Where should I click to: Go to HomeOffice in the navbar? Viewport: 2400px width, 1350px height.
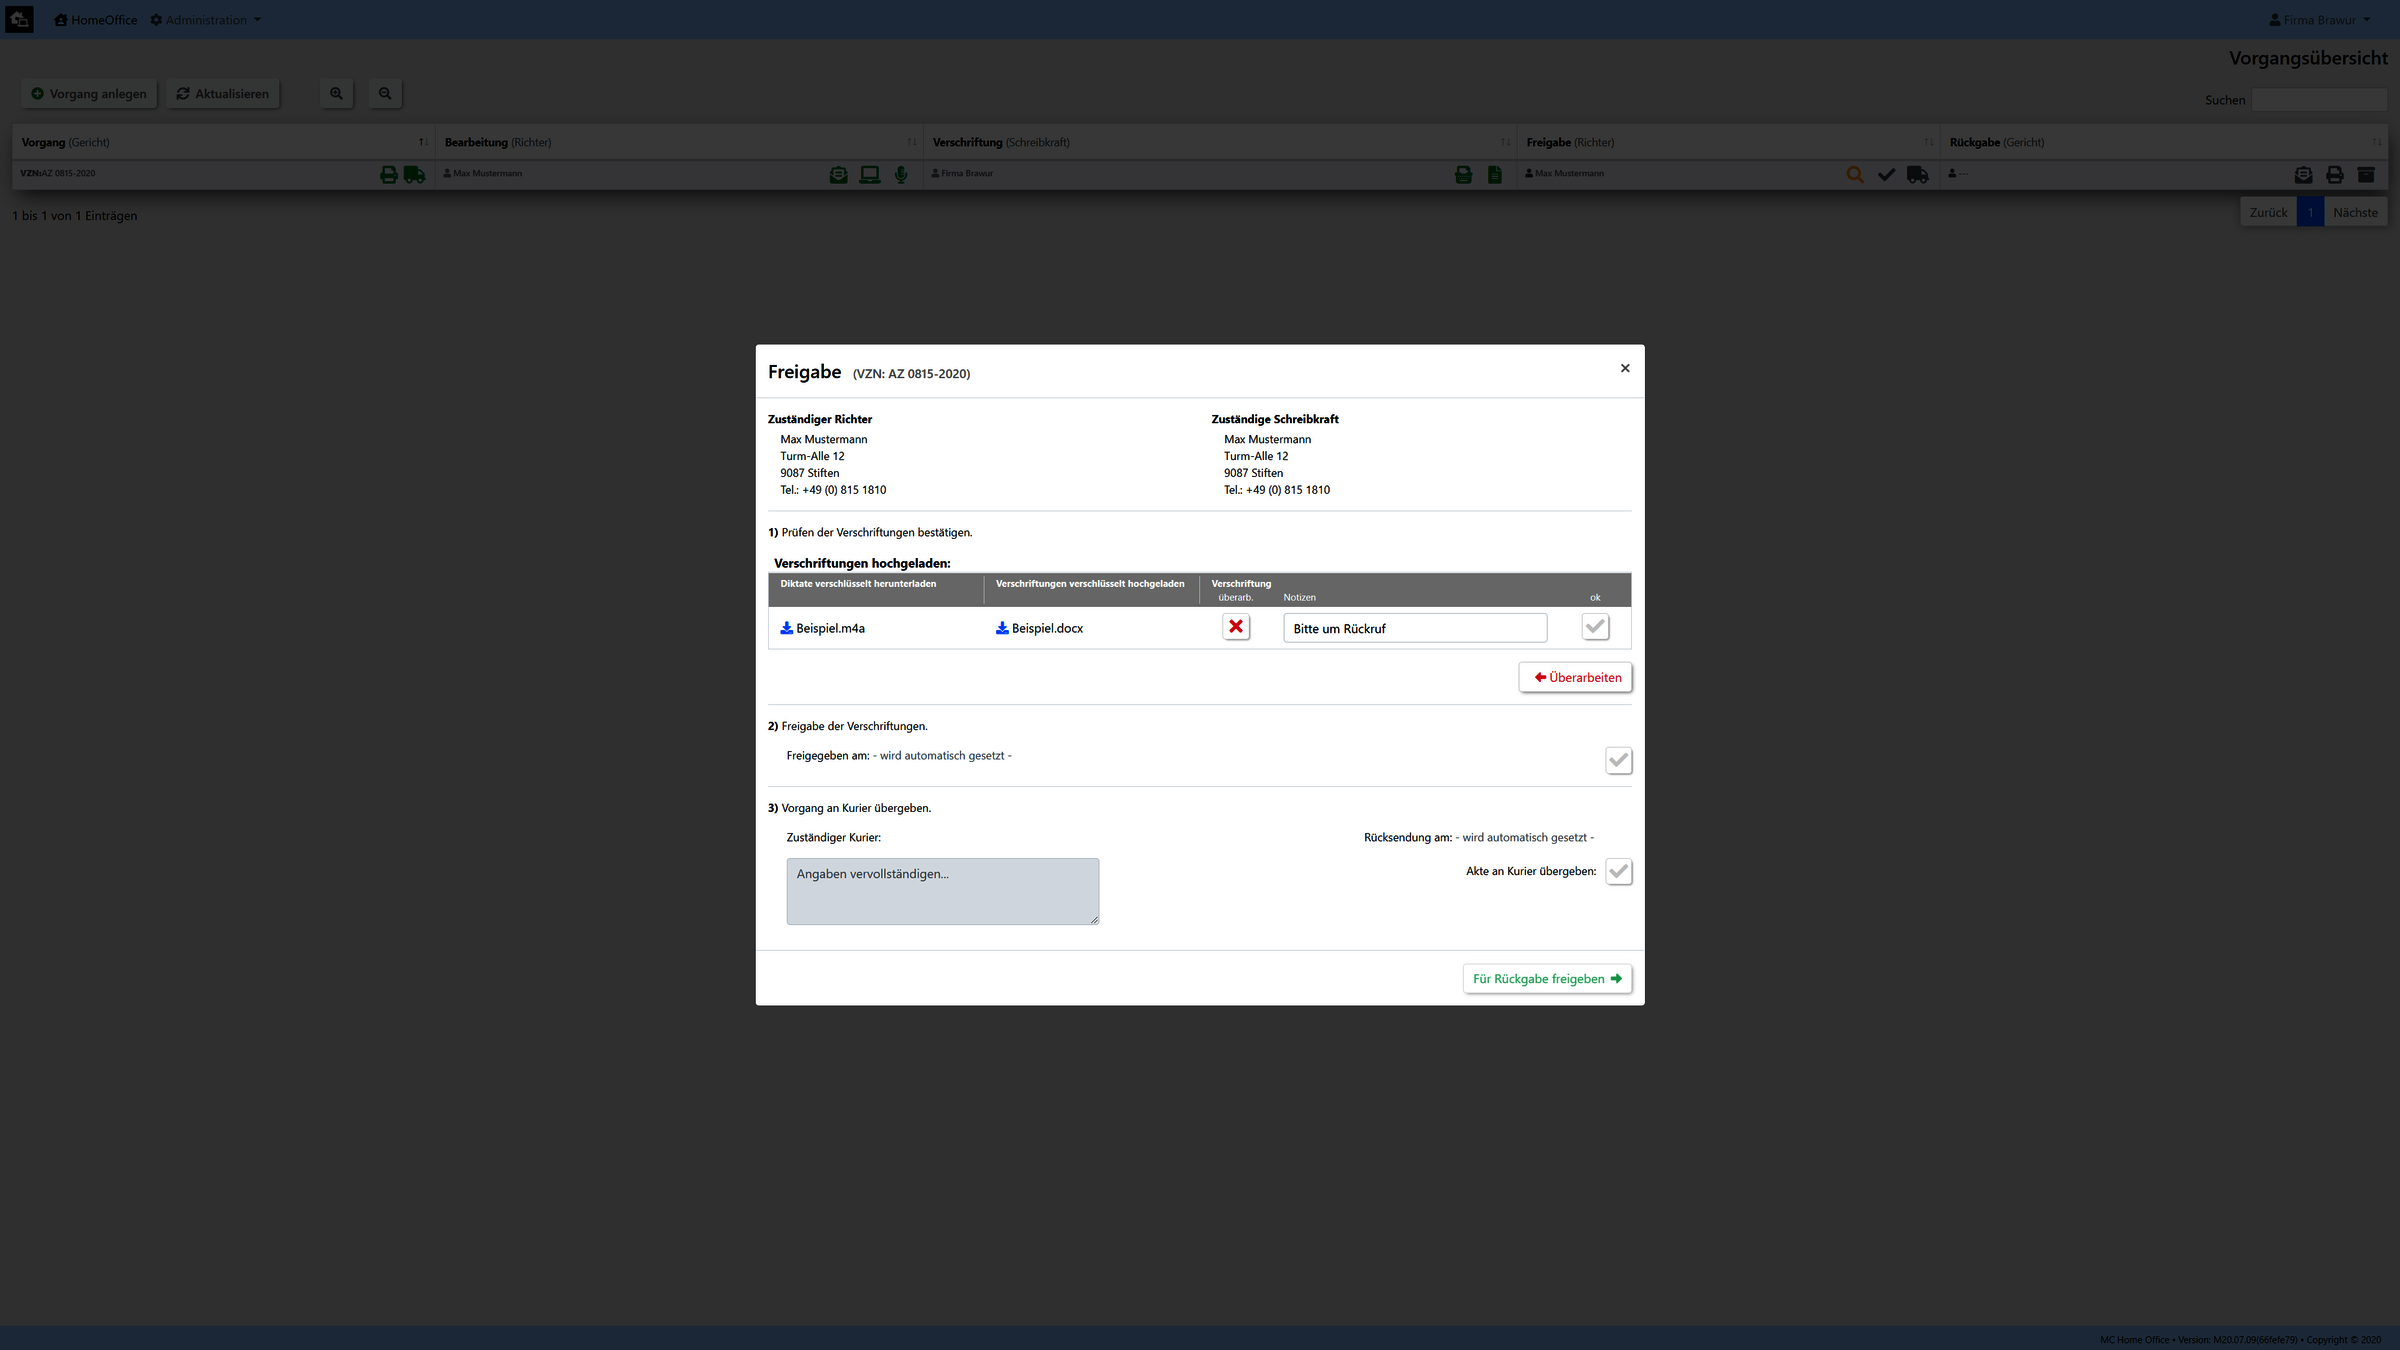[x=96, y=20]
